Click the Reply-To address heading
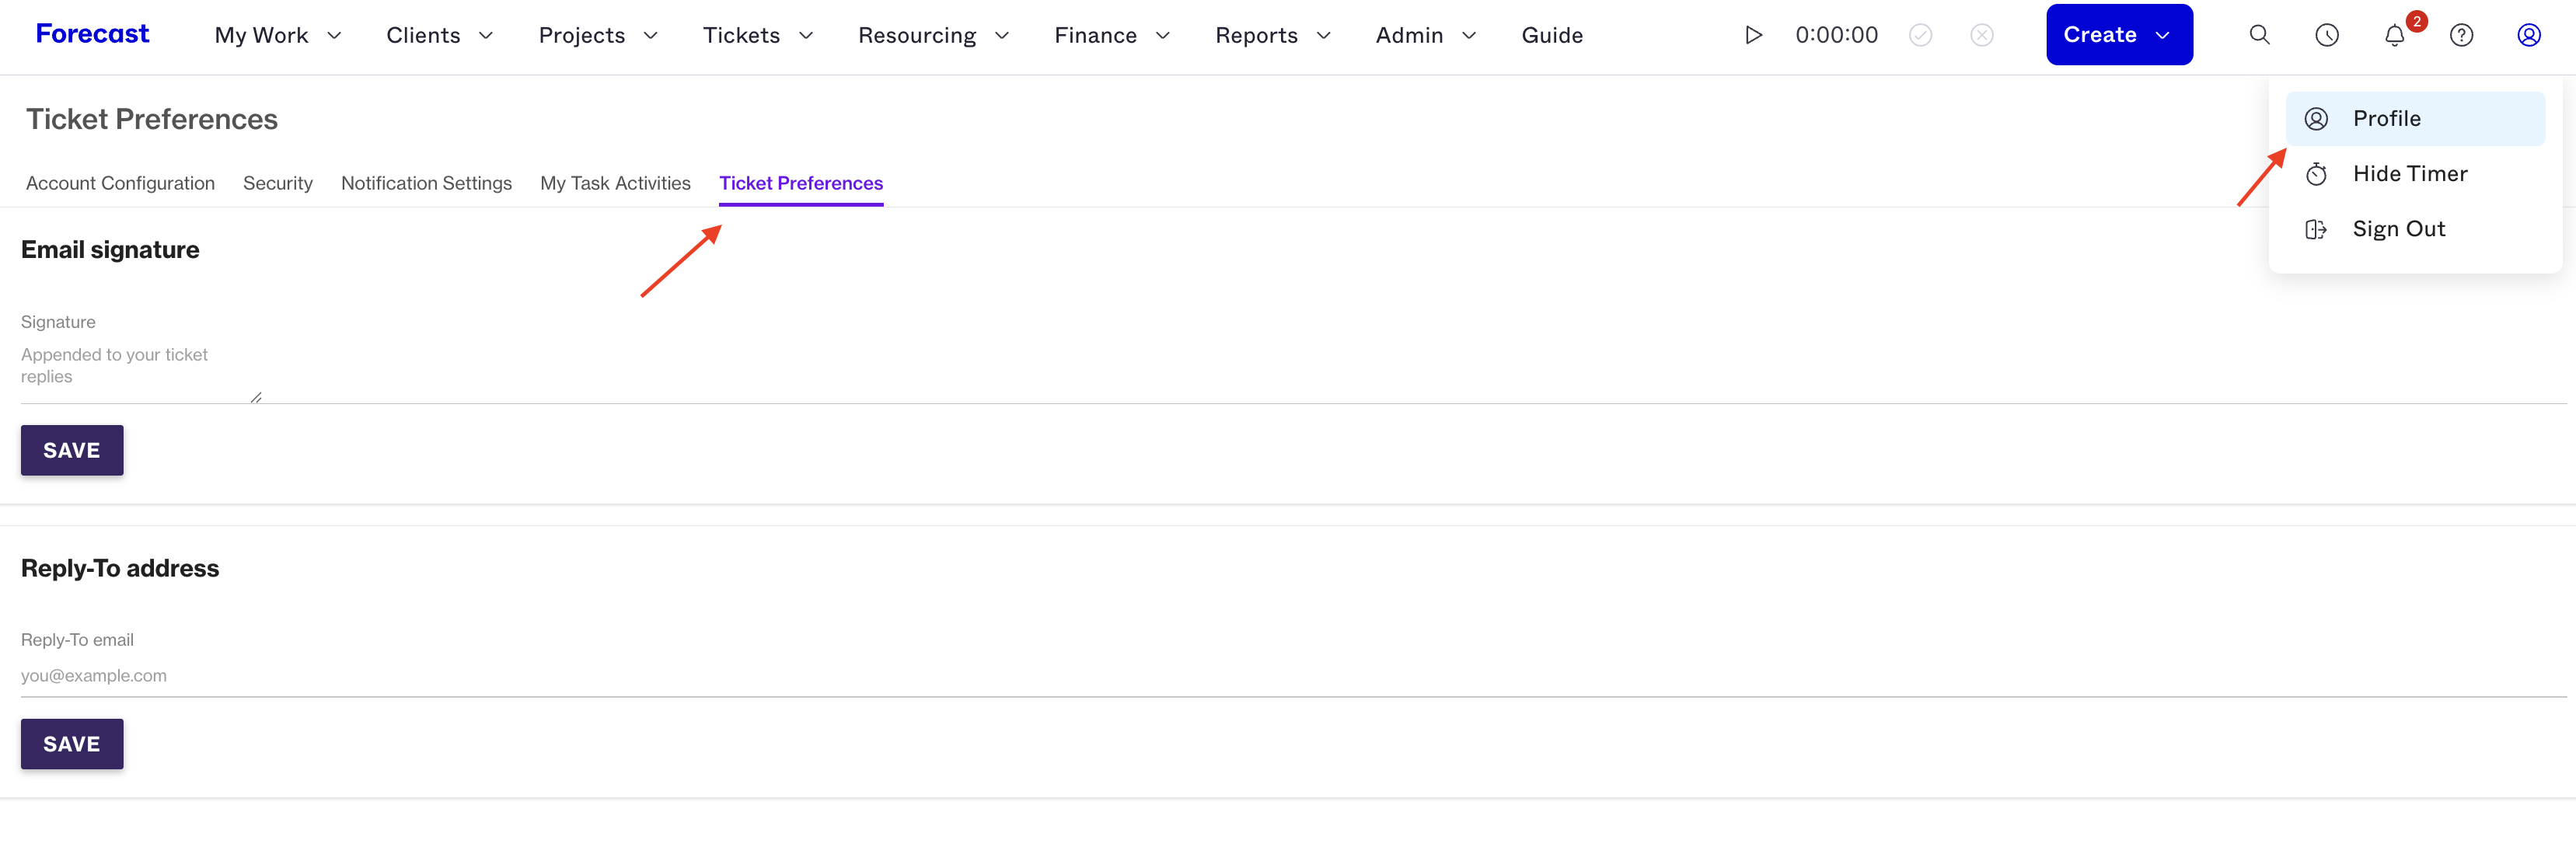Image resolution: width=2576 pixels, height=861 pixels. [120, 569]
